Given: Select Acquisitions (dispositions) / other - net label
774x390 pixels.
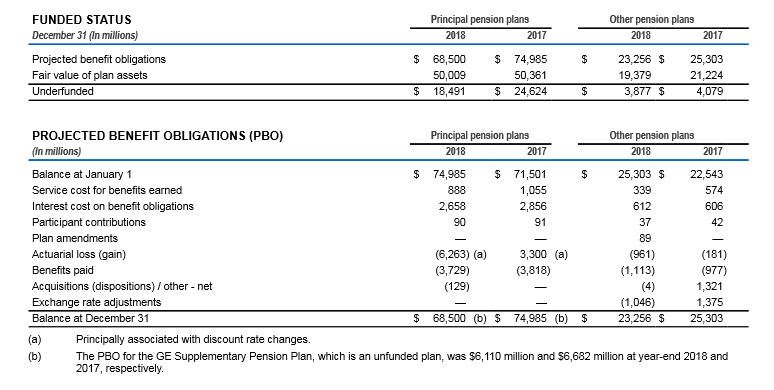Looking at the screenshot, I should click(122, 286).
